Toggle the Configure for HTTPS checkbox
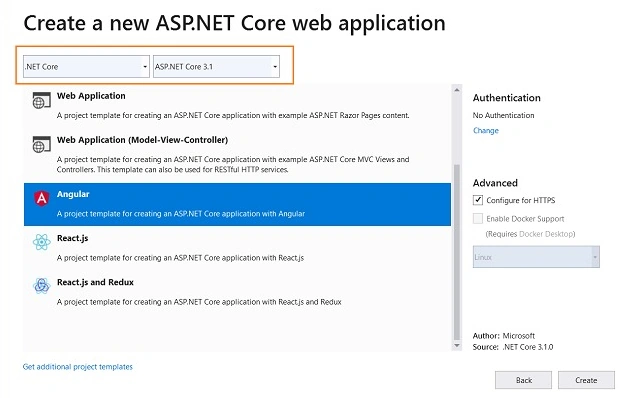Viewport: 626px width, 398px height. pyautogui.click(x=477, y=200)
